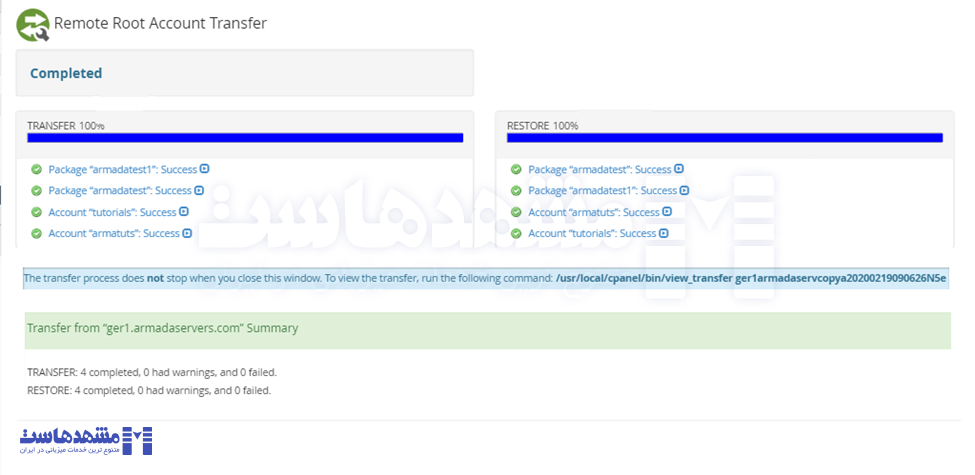Click the view_transfer command text

click(x=751, y=278)
